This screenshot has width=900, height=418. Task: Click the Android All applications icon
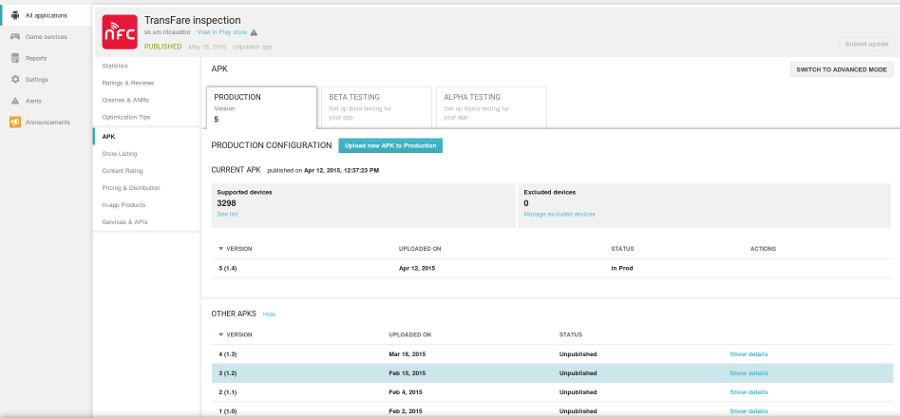[14, 15]
